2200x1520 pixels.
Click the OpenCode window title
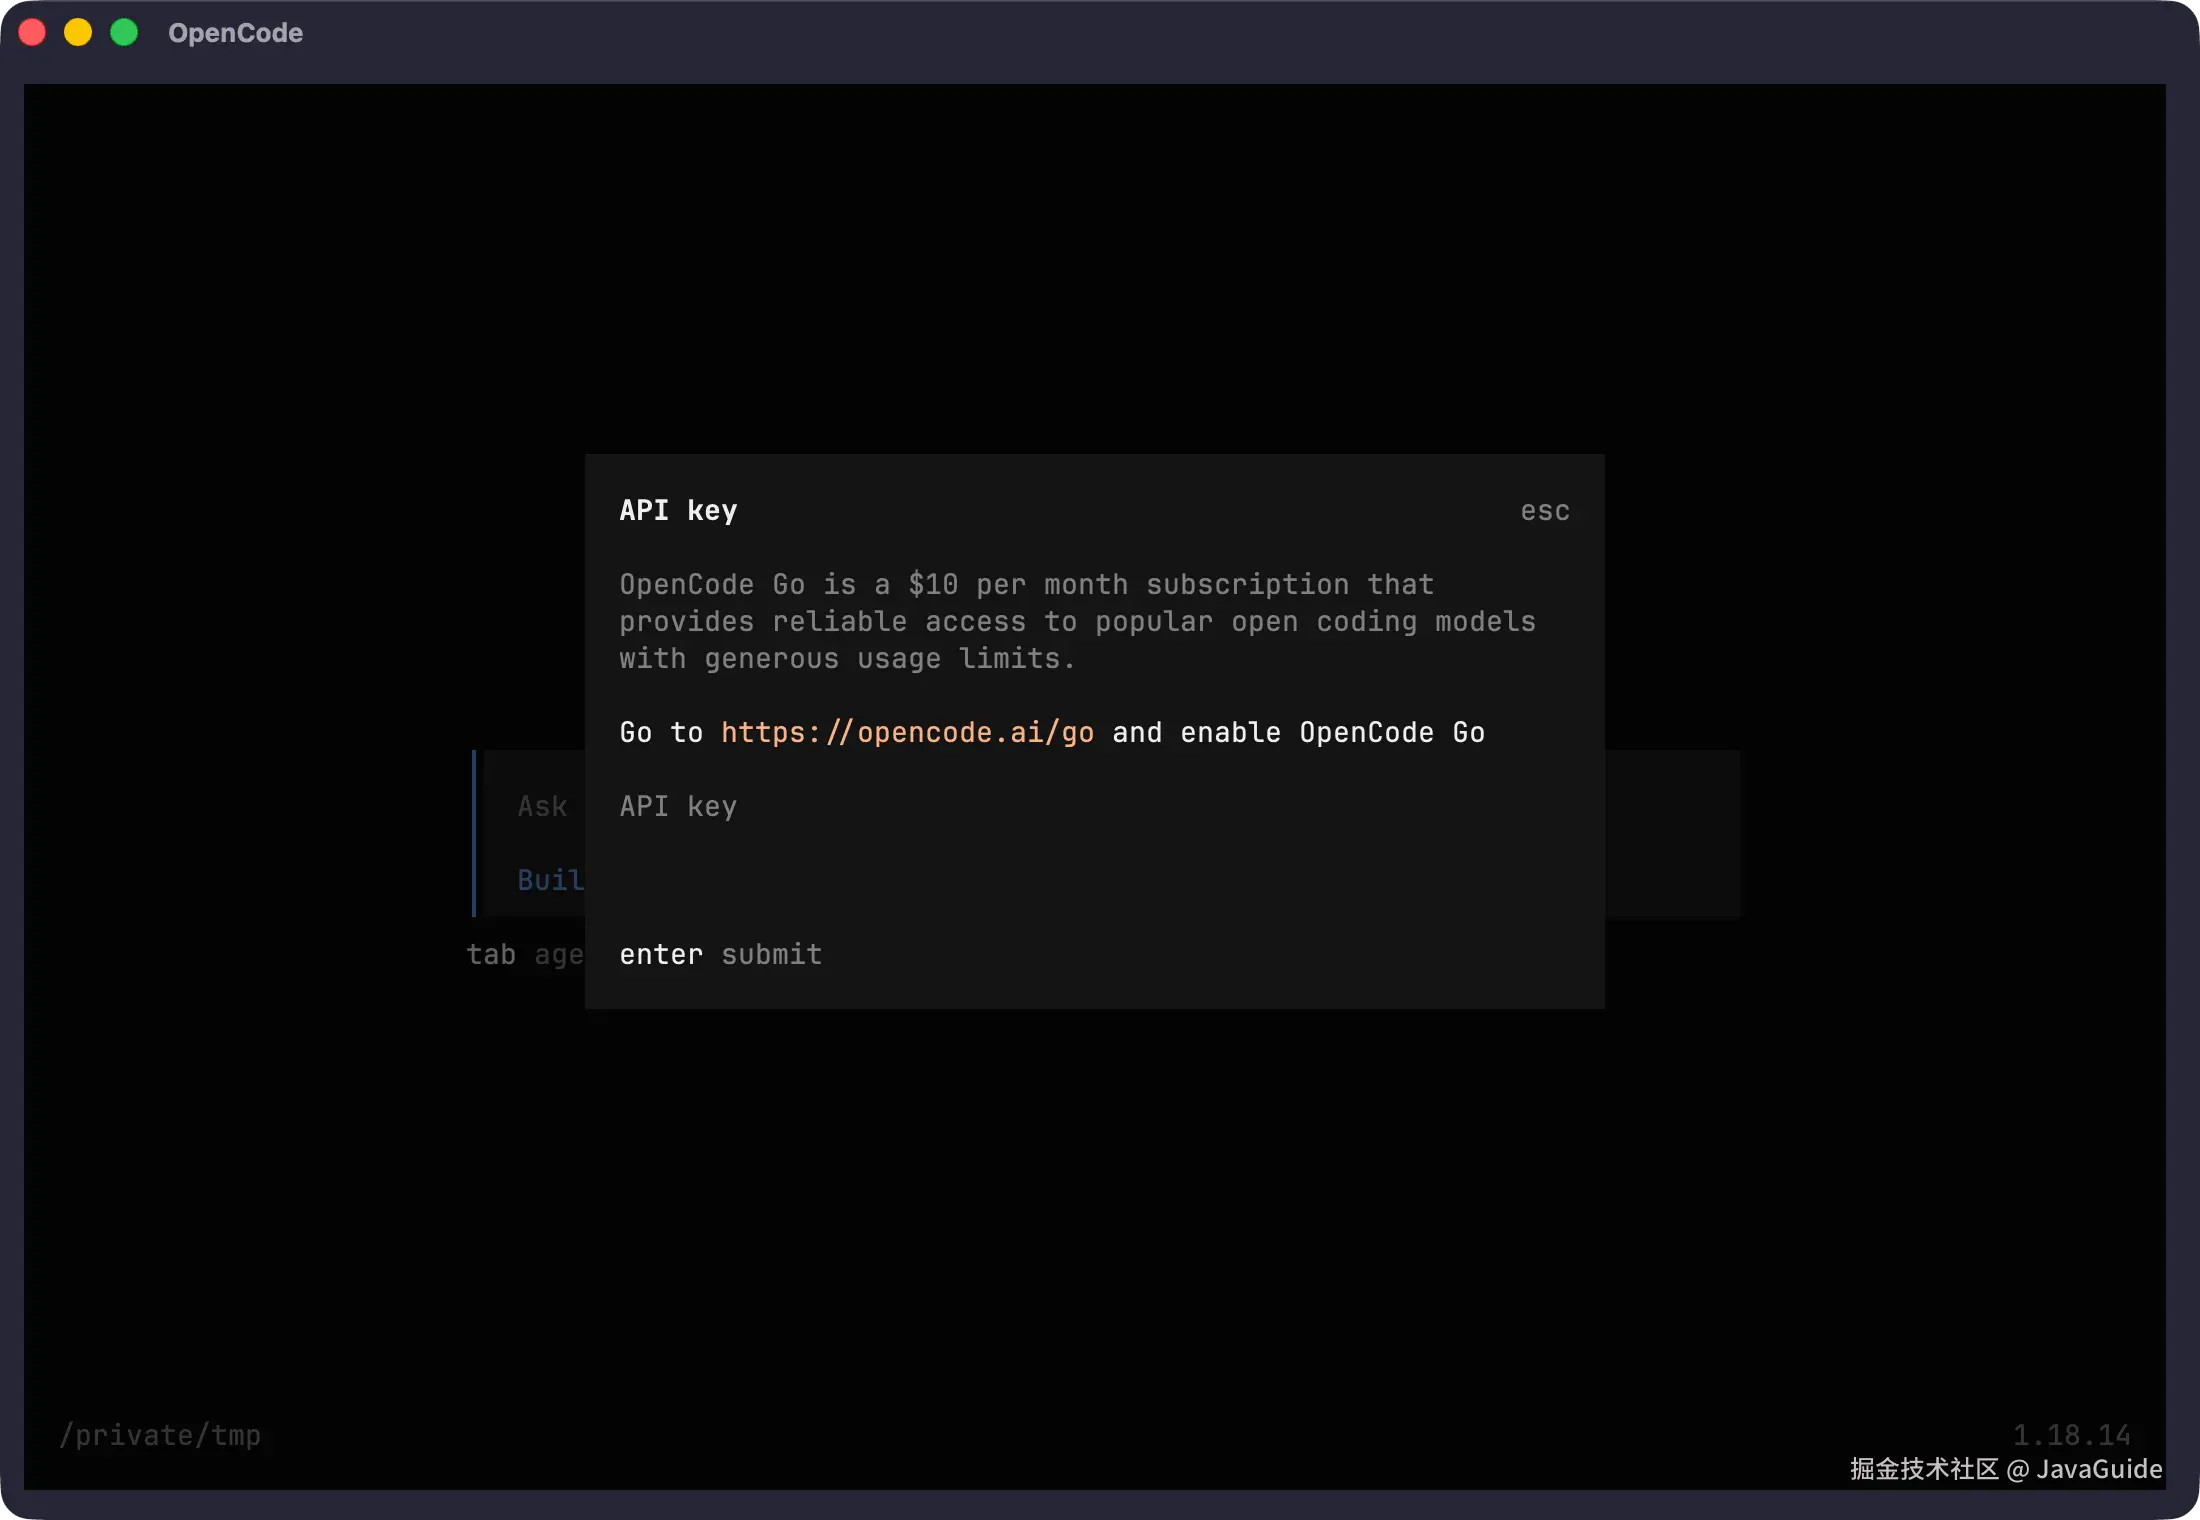pos(236,33)
